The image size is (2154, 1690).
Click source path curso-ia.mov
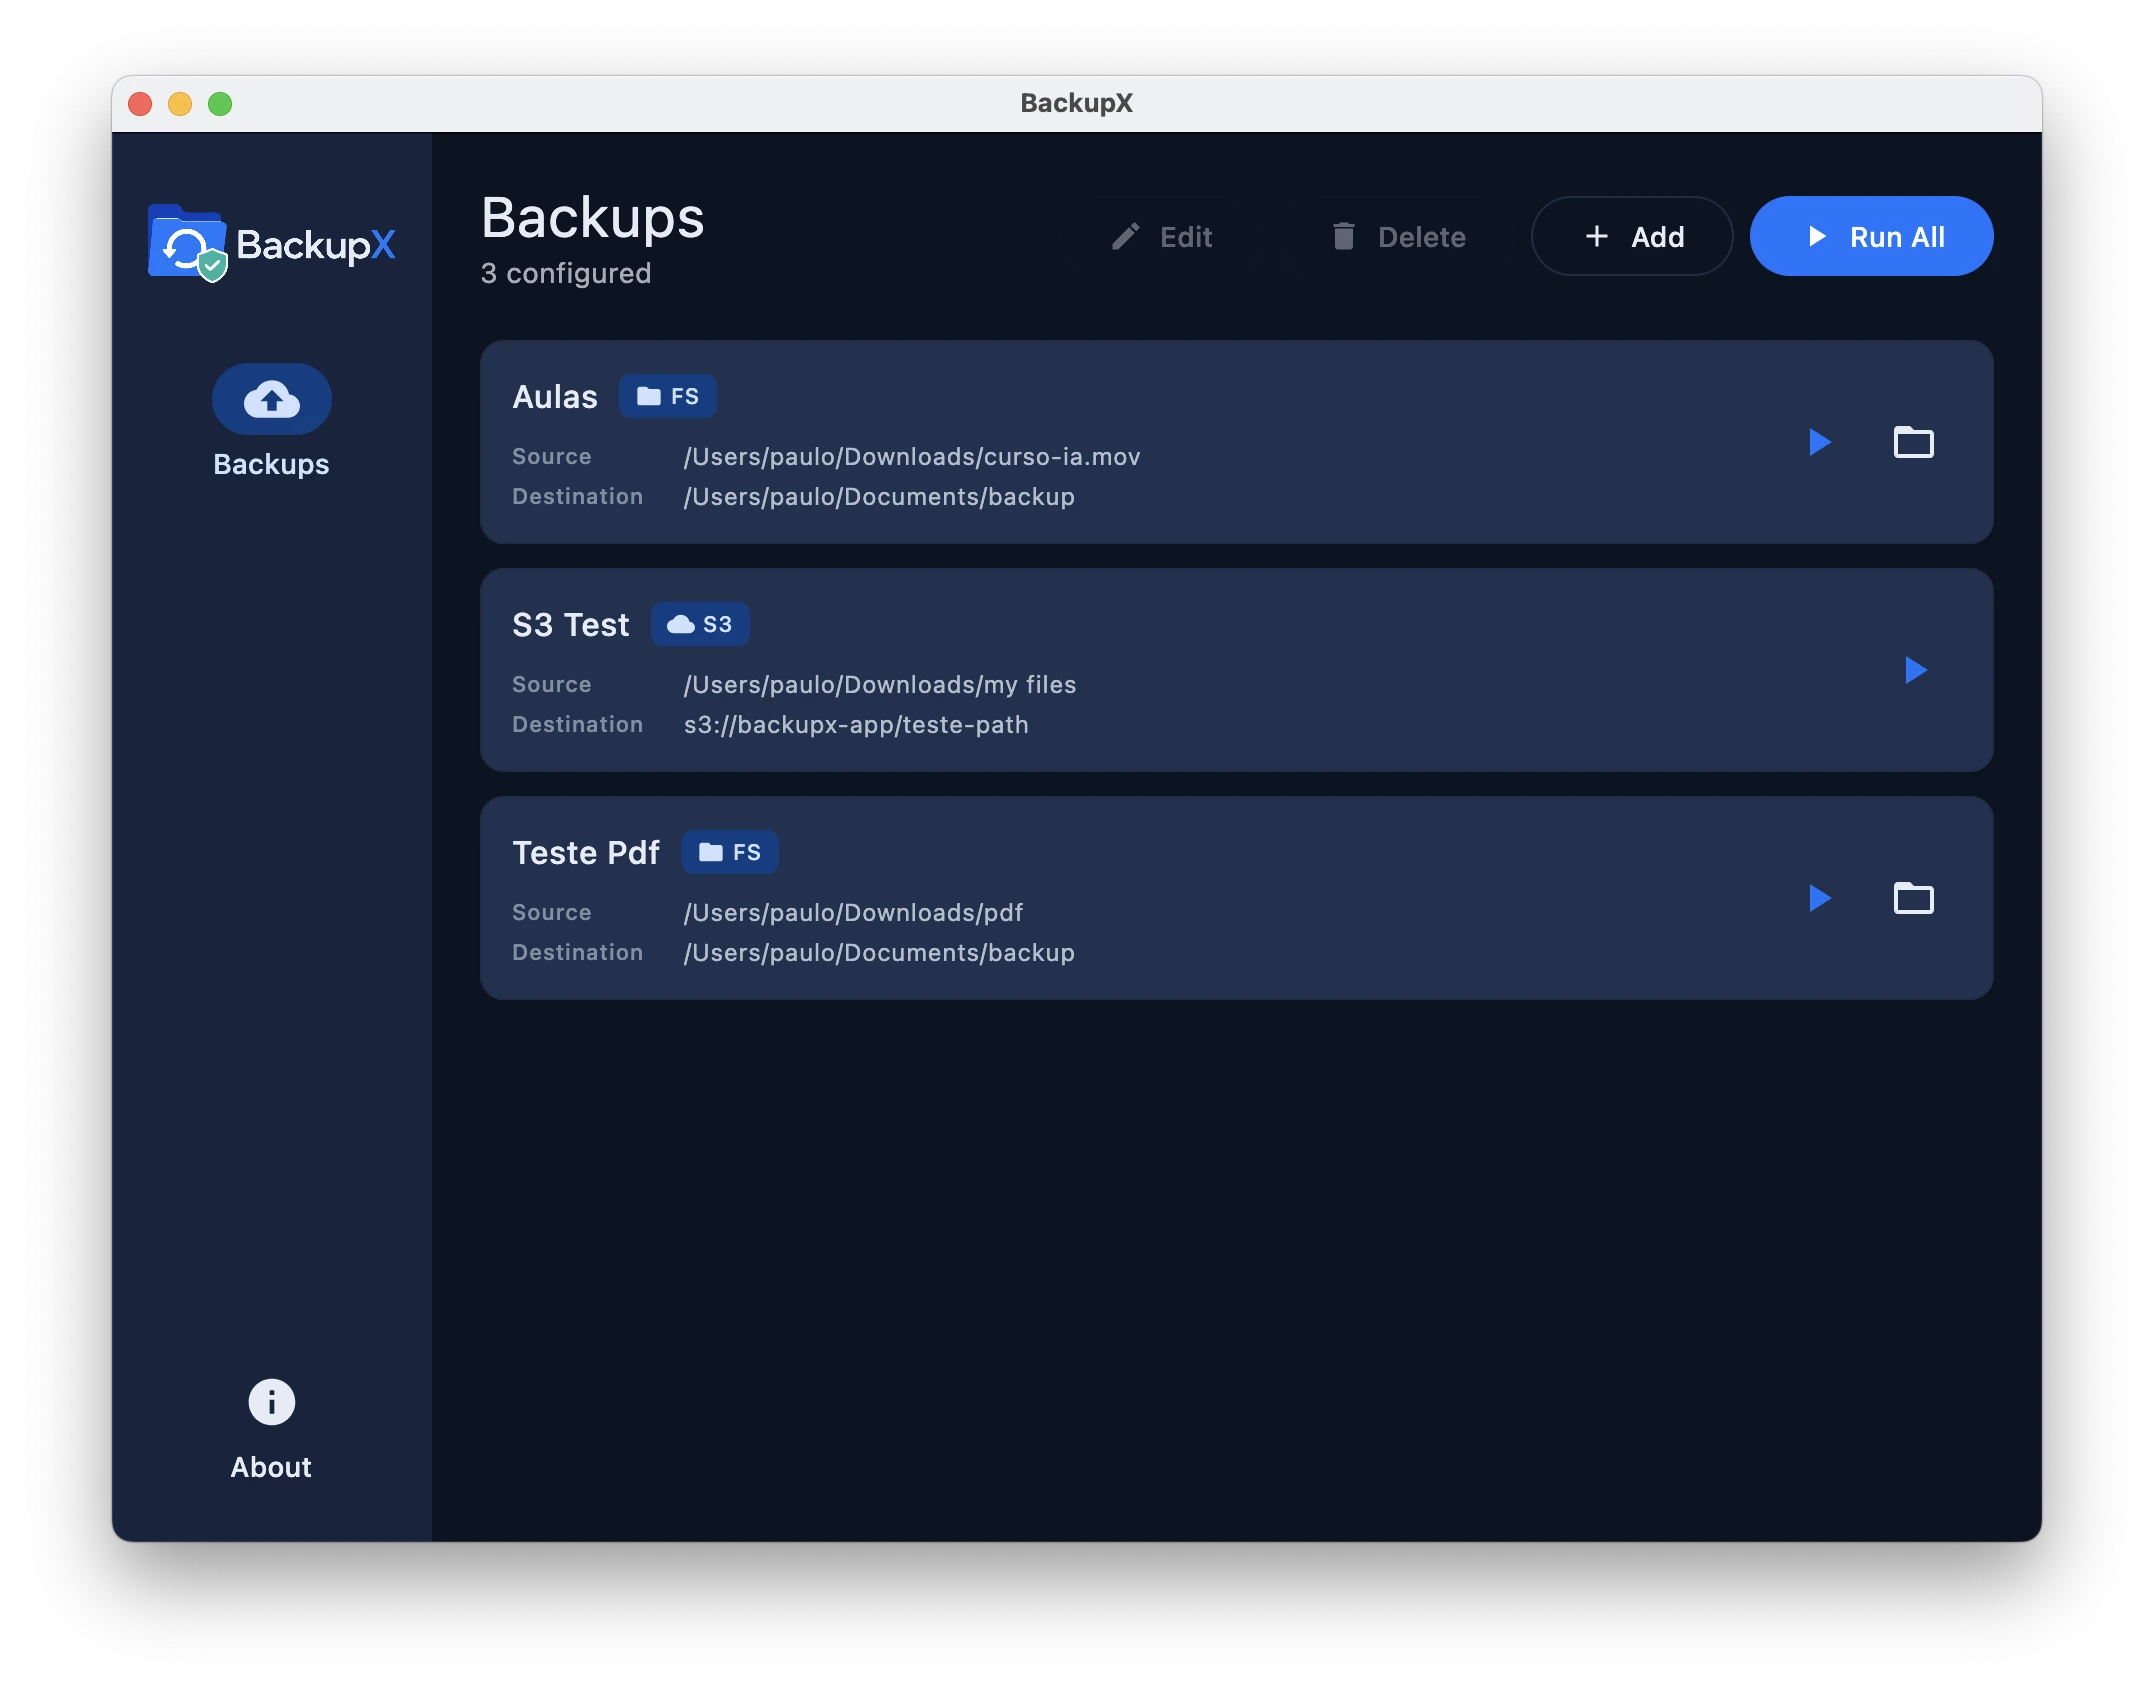point(912,457)
